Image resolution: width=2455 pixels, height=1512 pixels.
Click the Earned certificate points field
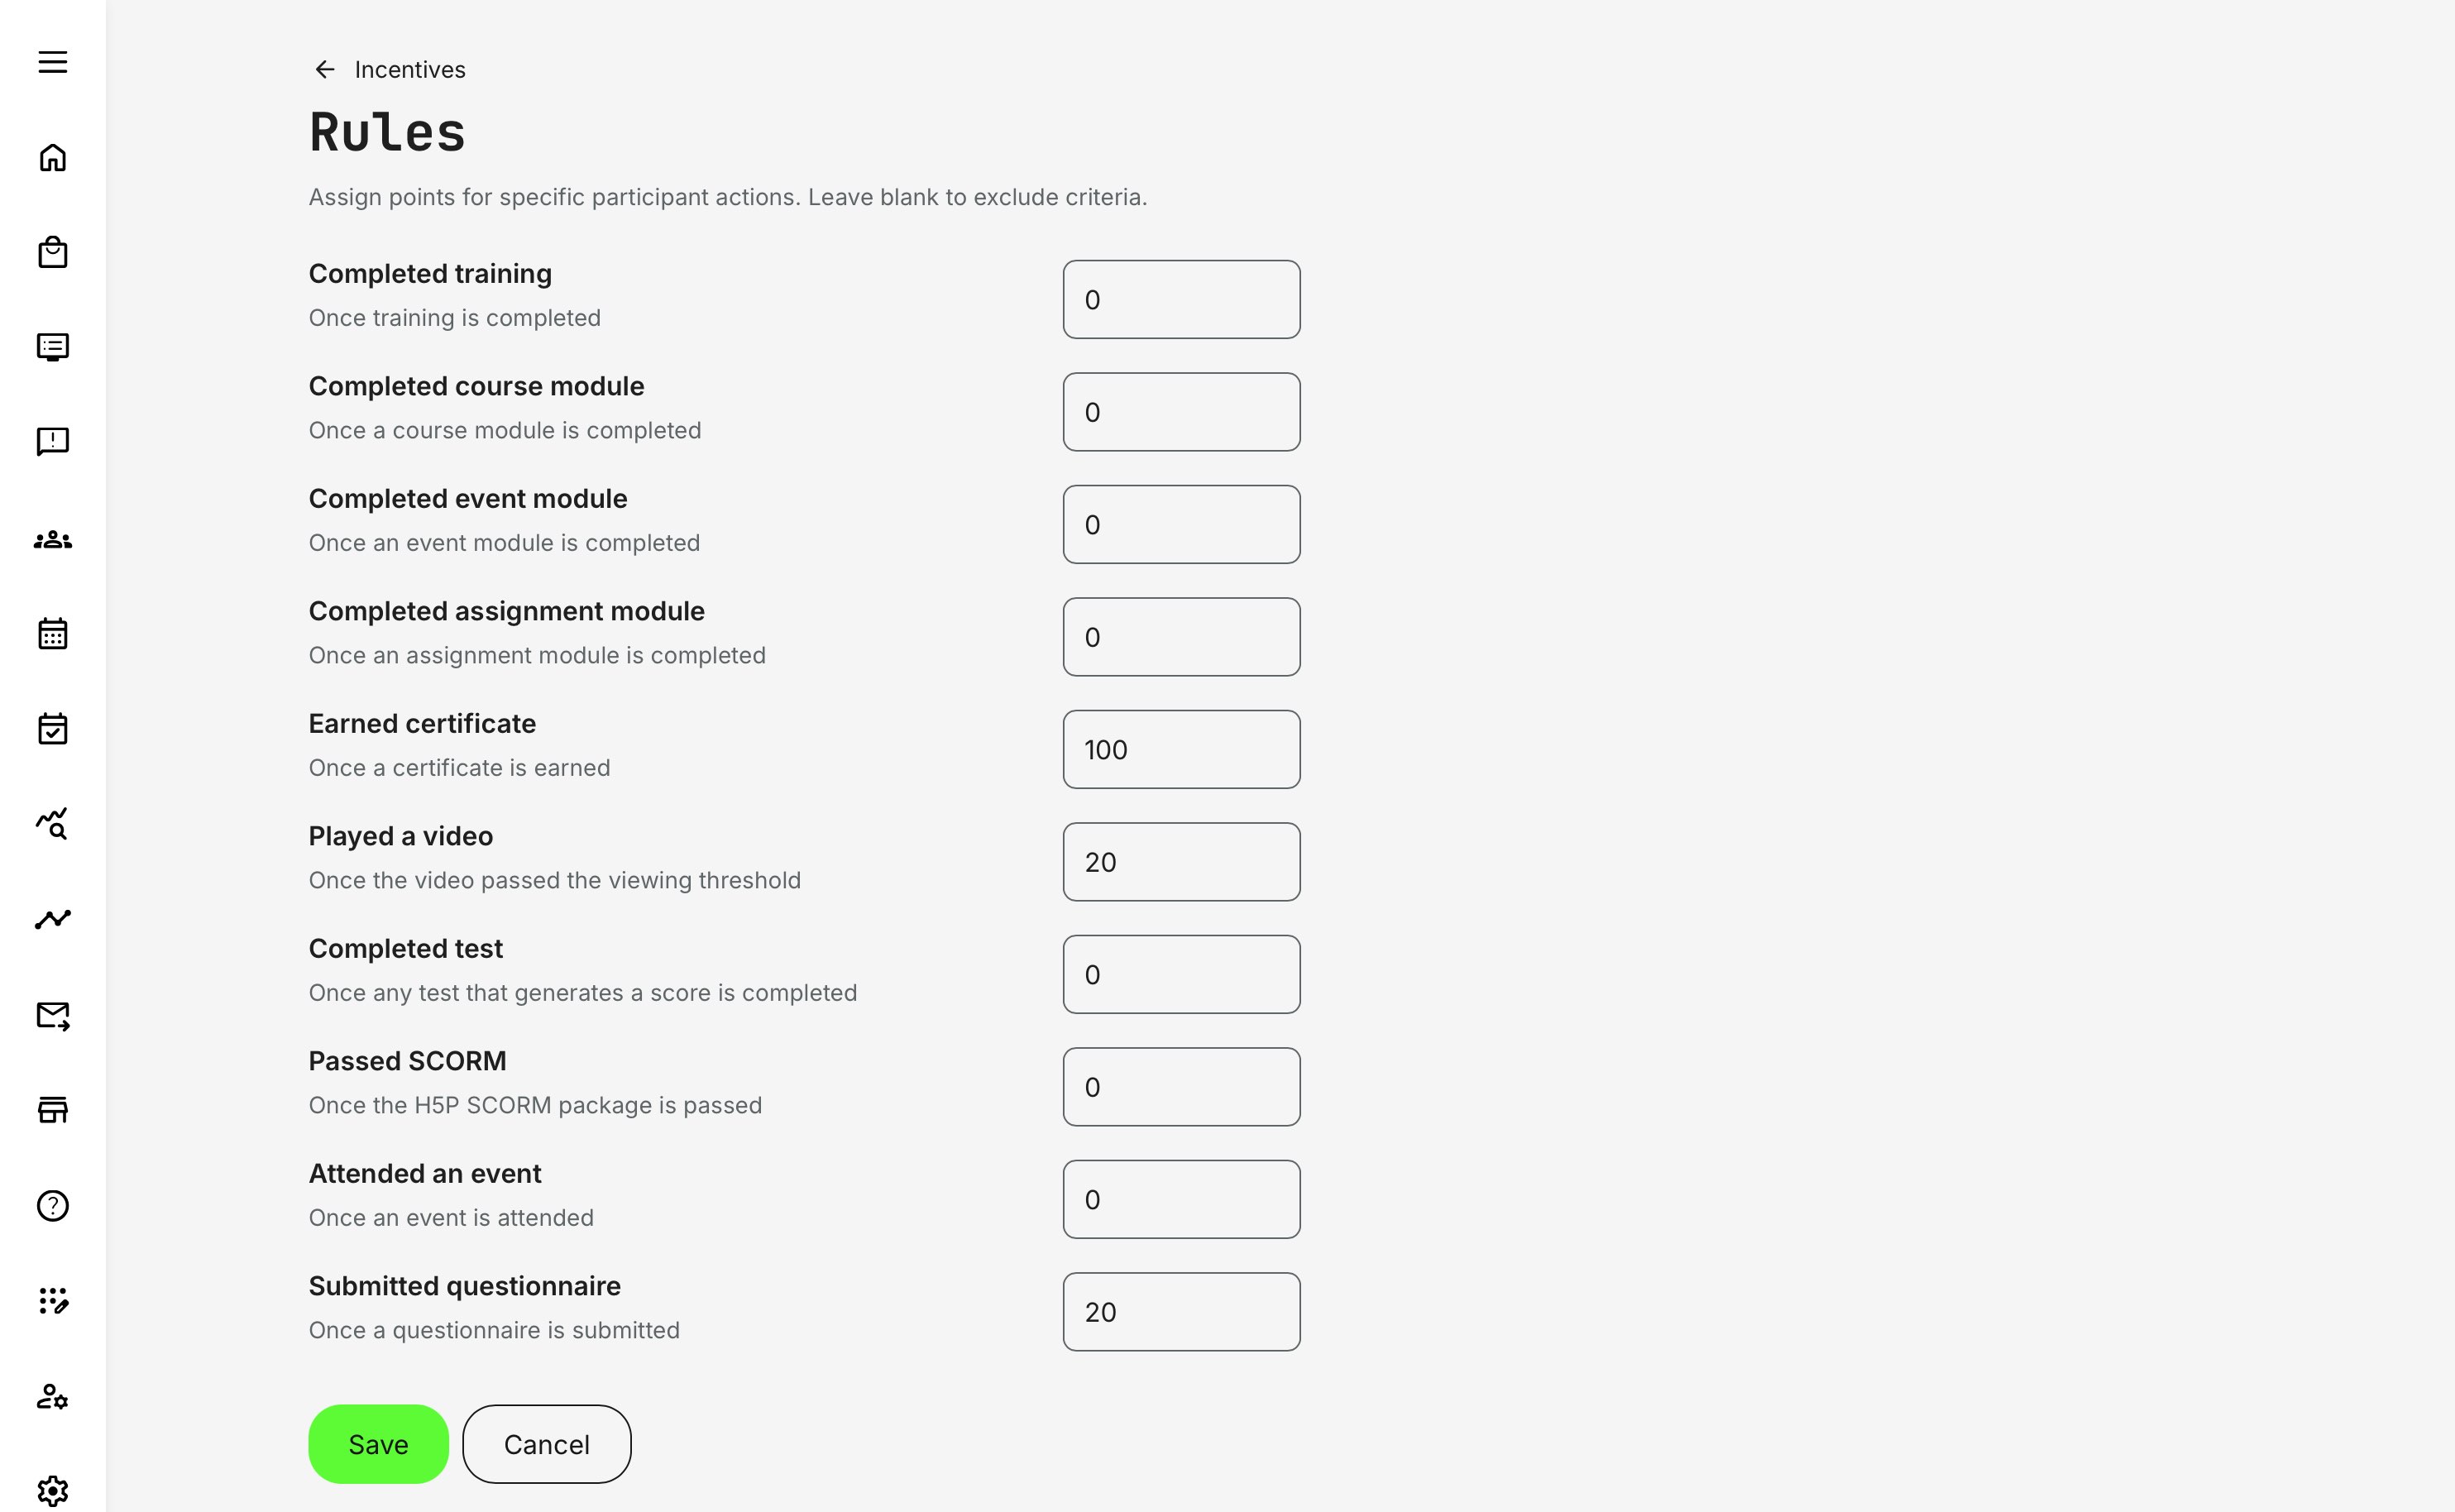[1181, 749]
